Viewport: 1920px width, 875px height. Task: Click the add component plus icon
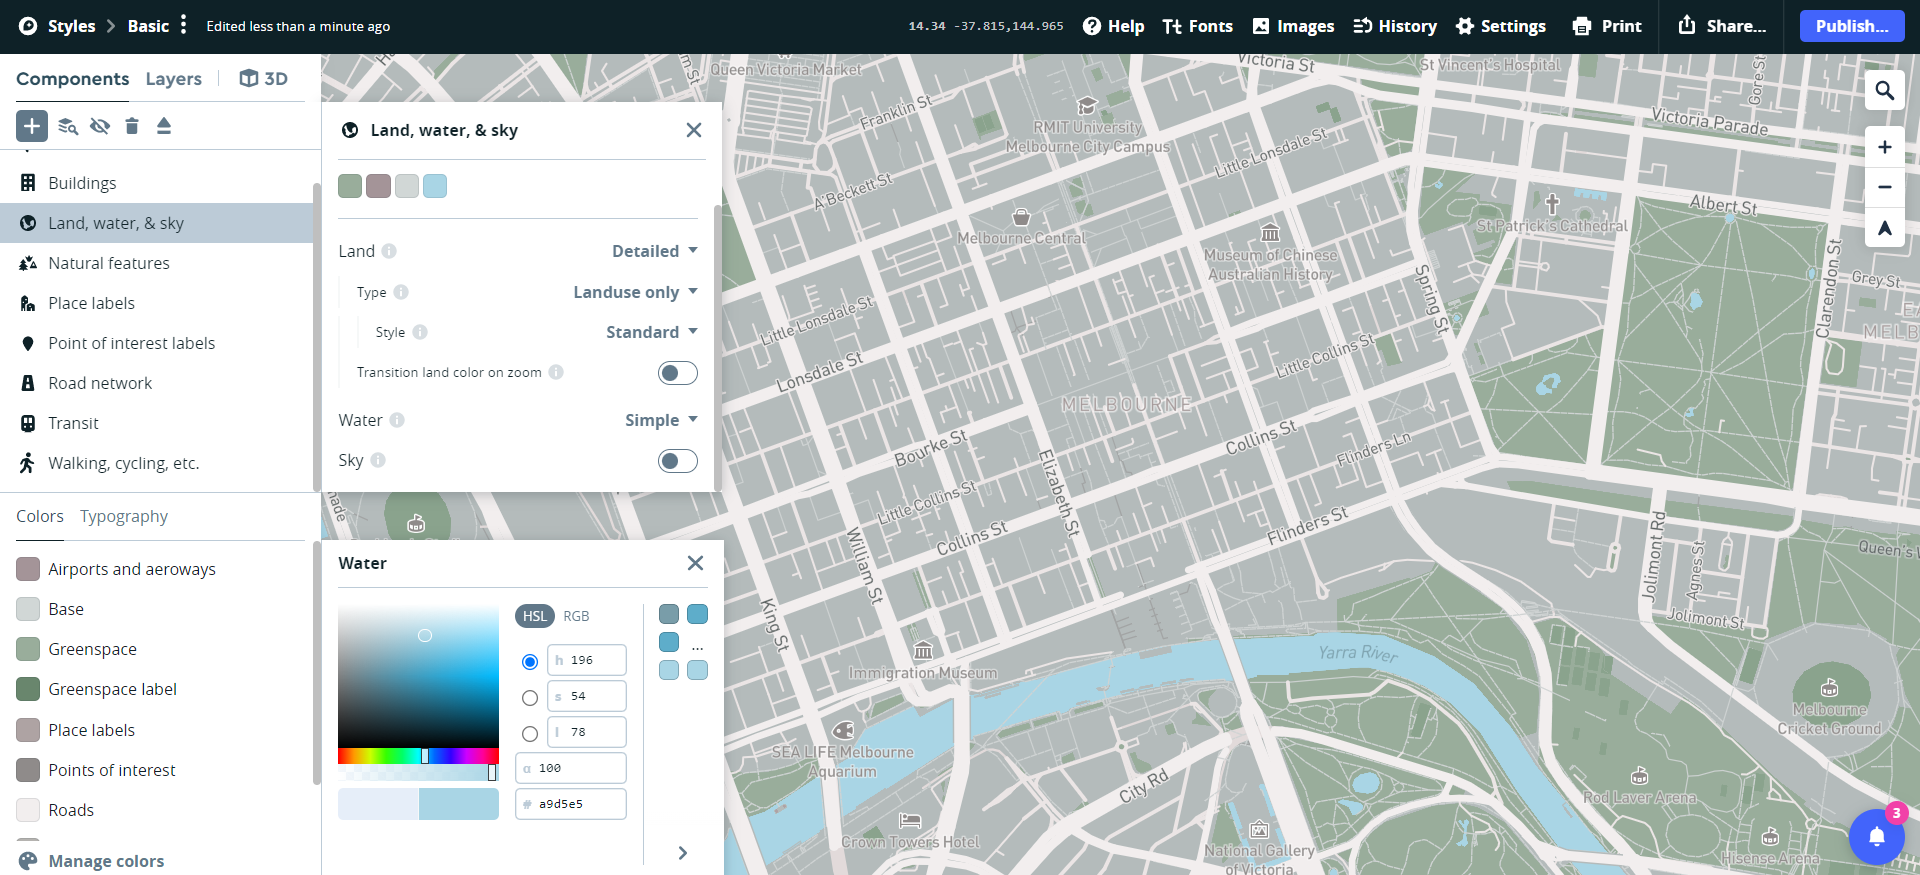(x=32, y=126)
